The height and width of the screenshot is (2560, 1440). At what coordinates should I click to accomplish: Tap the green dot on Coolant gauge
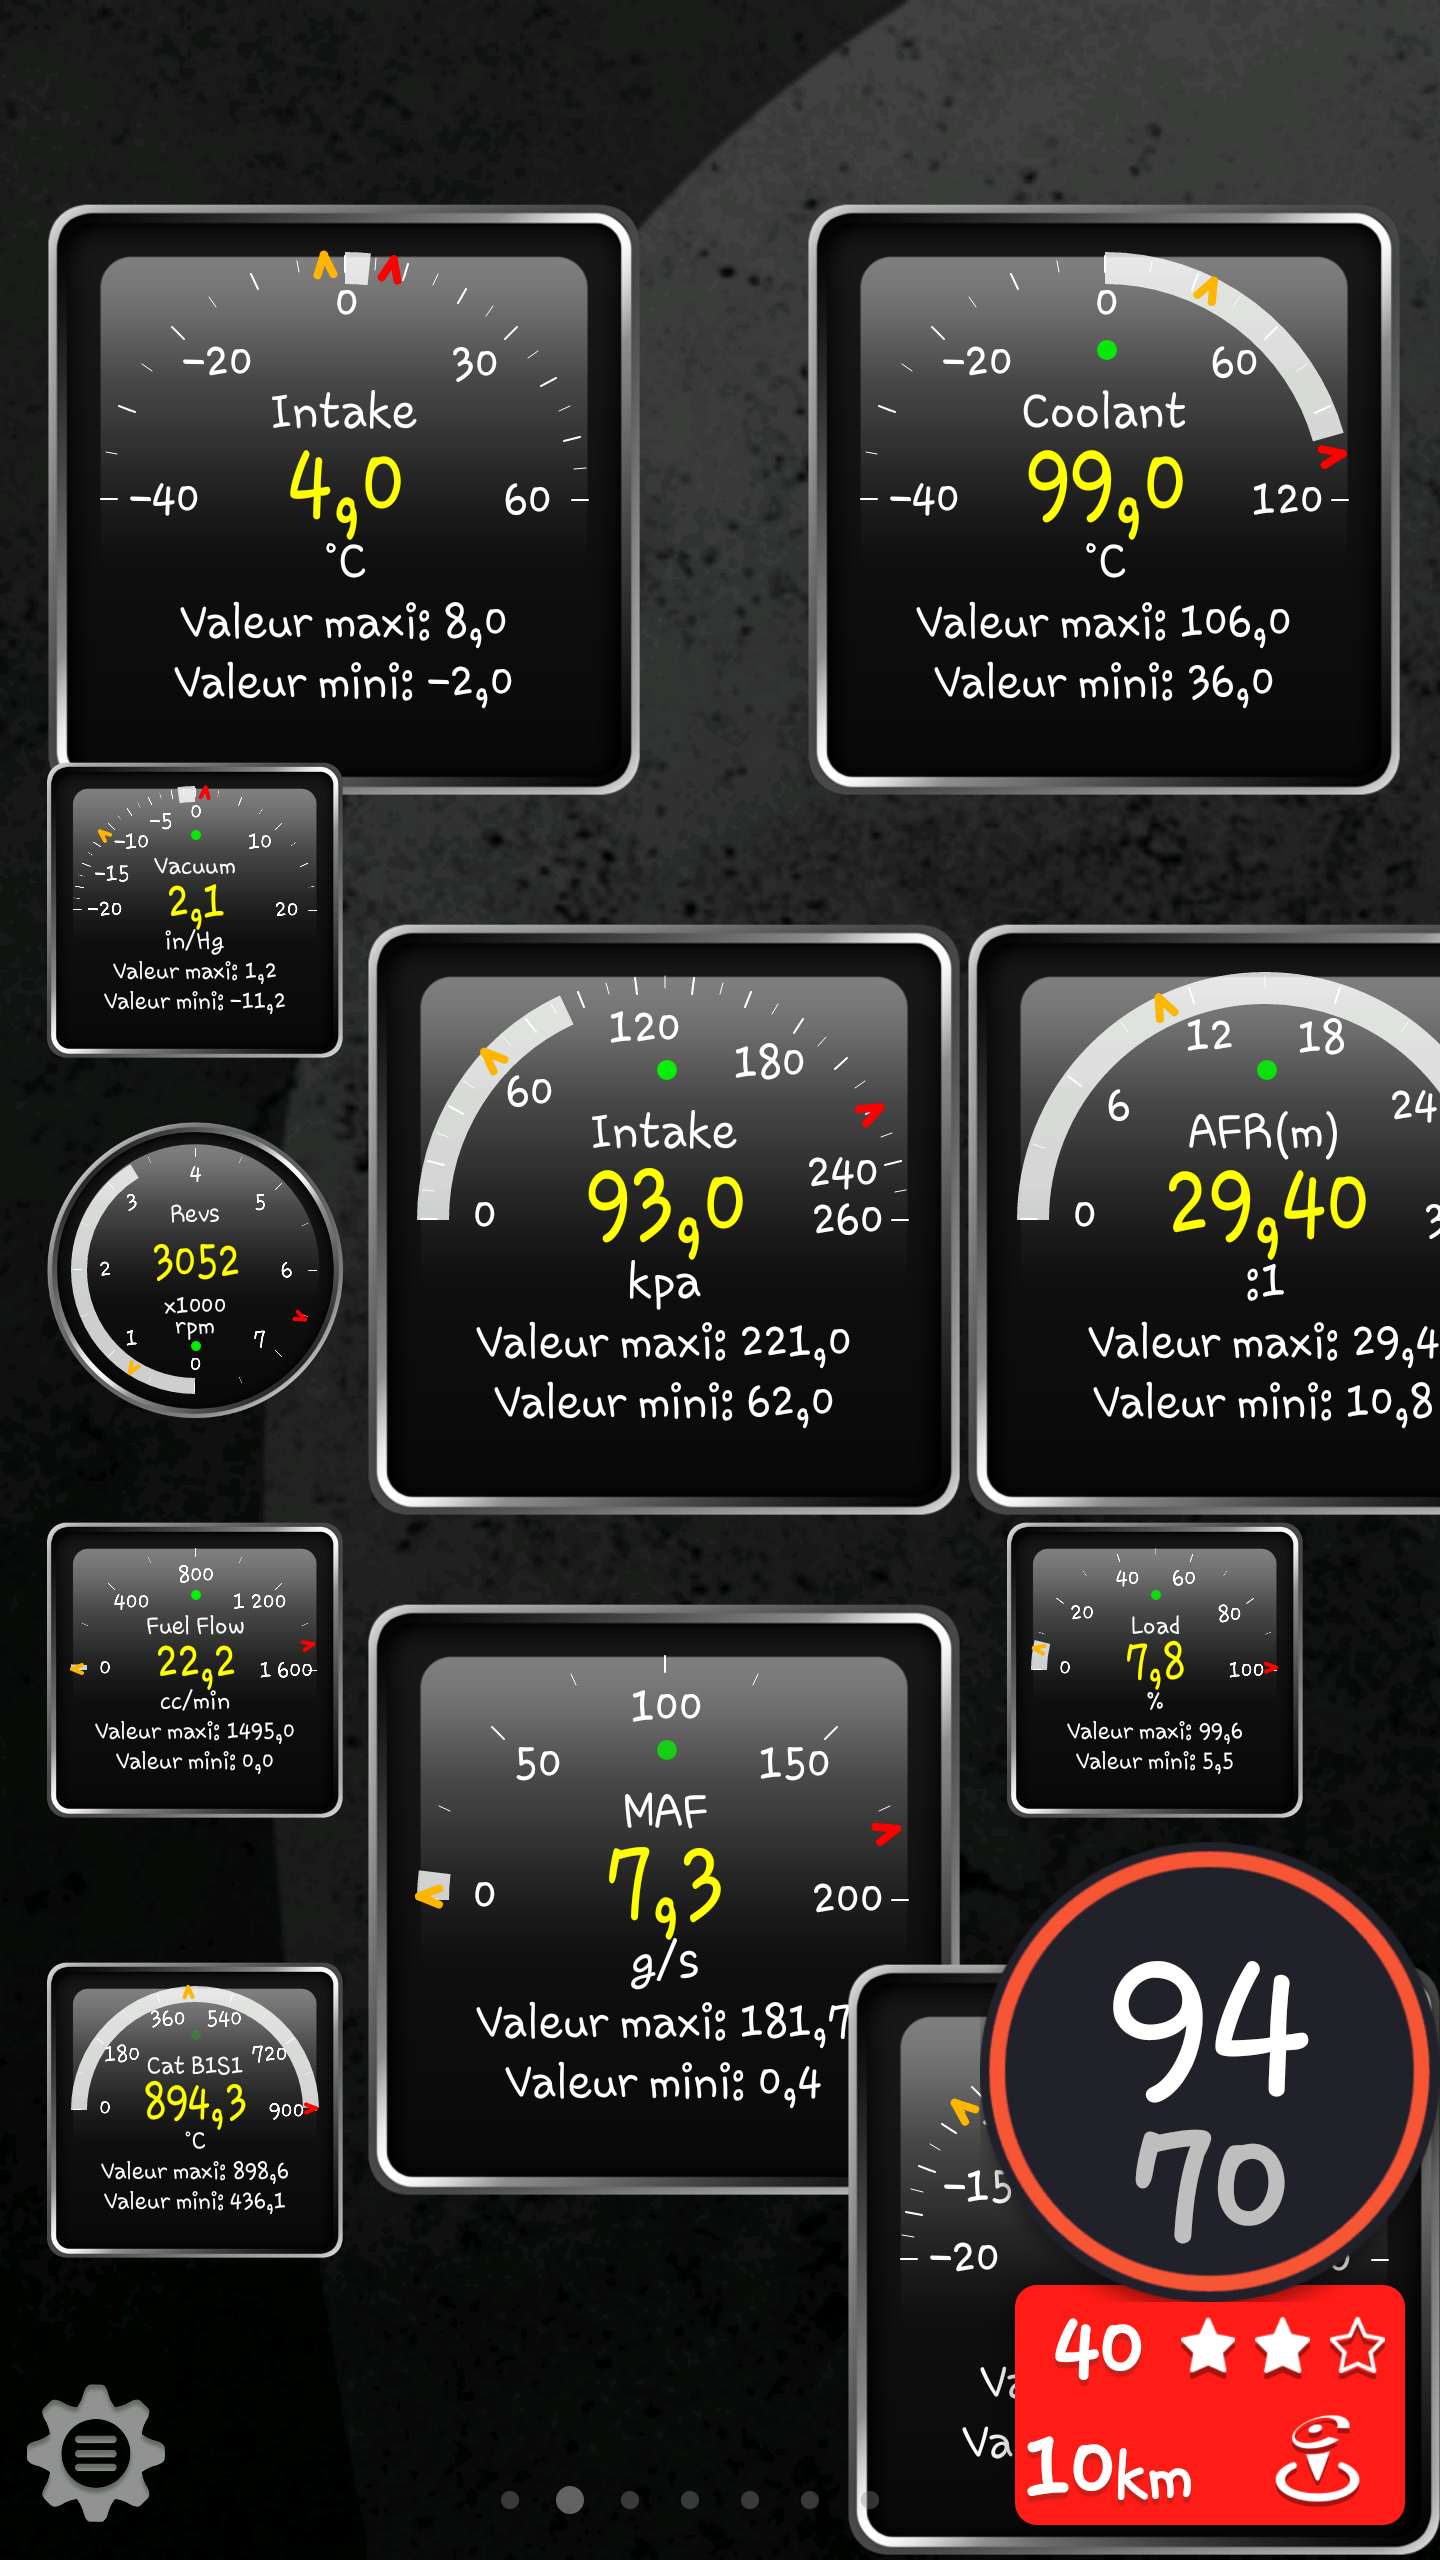(1106, 350)
